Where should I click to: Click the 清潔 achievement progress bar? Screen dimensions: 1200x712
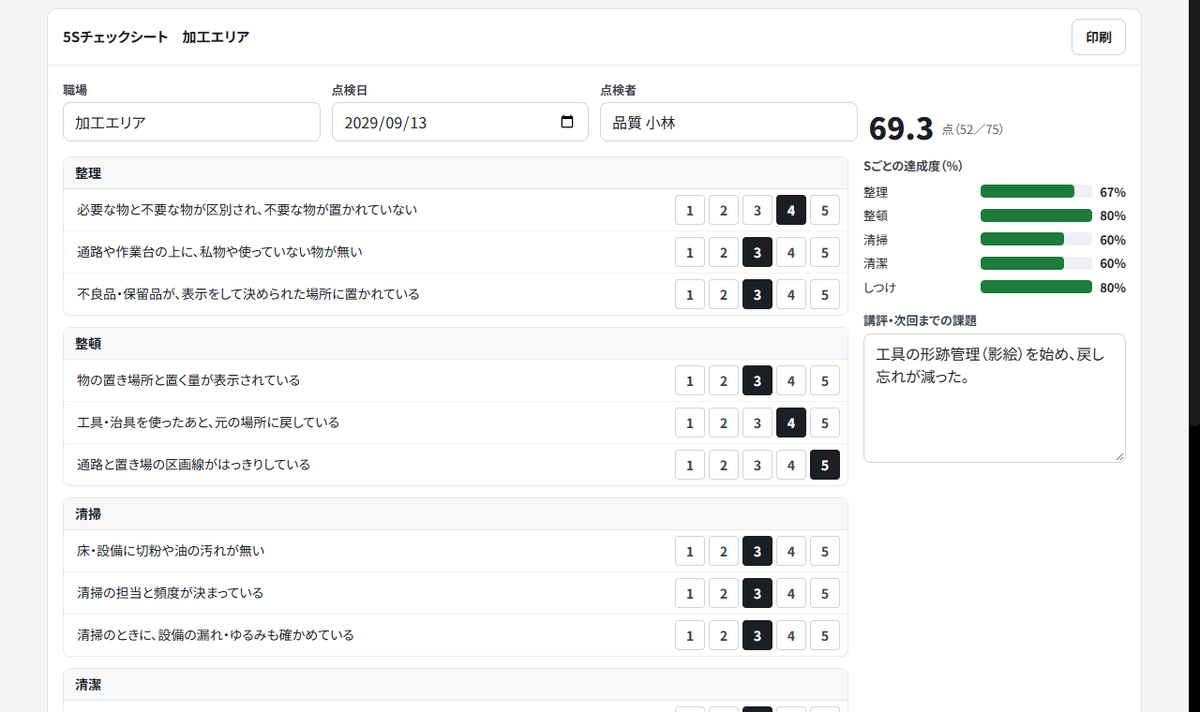(x=1036, y=263)
